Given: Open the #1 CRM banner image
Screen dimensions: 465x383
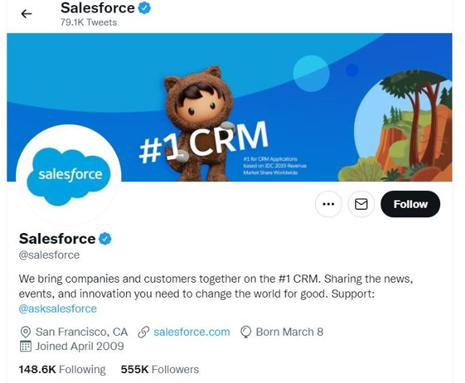Looking at the screenshot, I should pyautogui.click(x=229, y=107).
